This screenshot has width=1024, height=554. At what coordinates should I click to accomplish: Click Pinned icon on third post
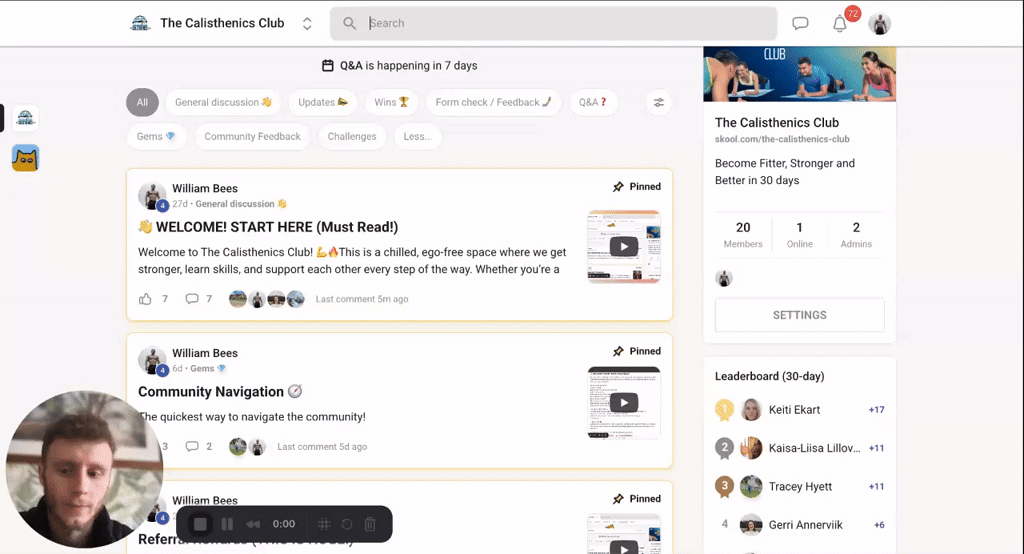click(618, 499)
